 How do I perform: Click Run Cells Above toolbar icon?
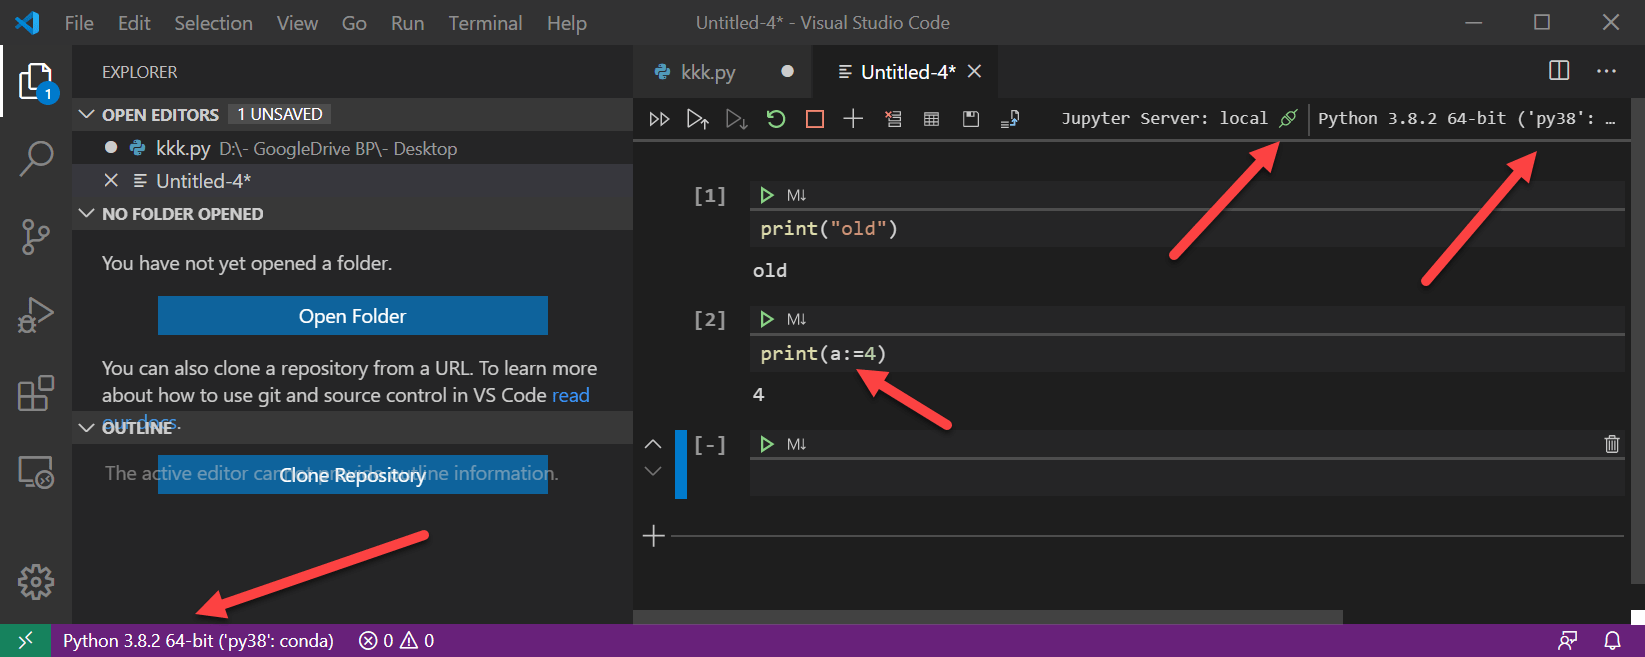(x=697, y=119)
